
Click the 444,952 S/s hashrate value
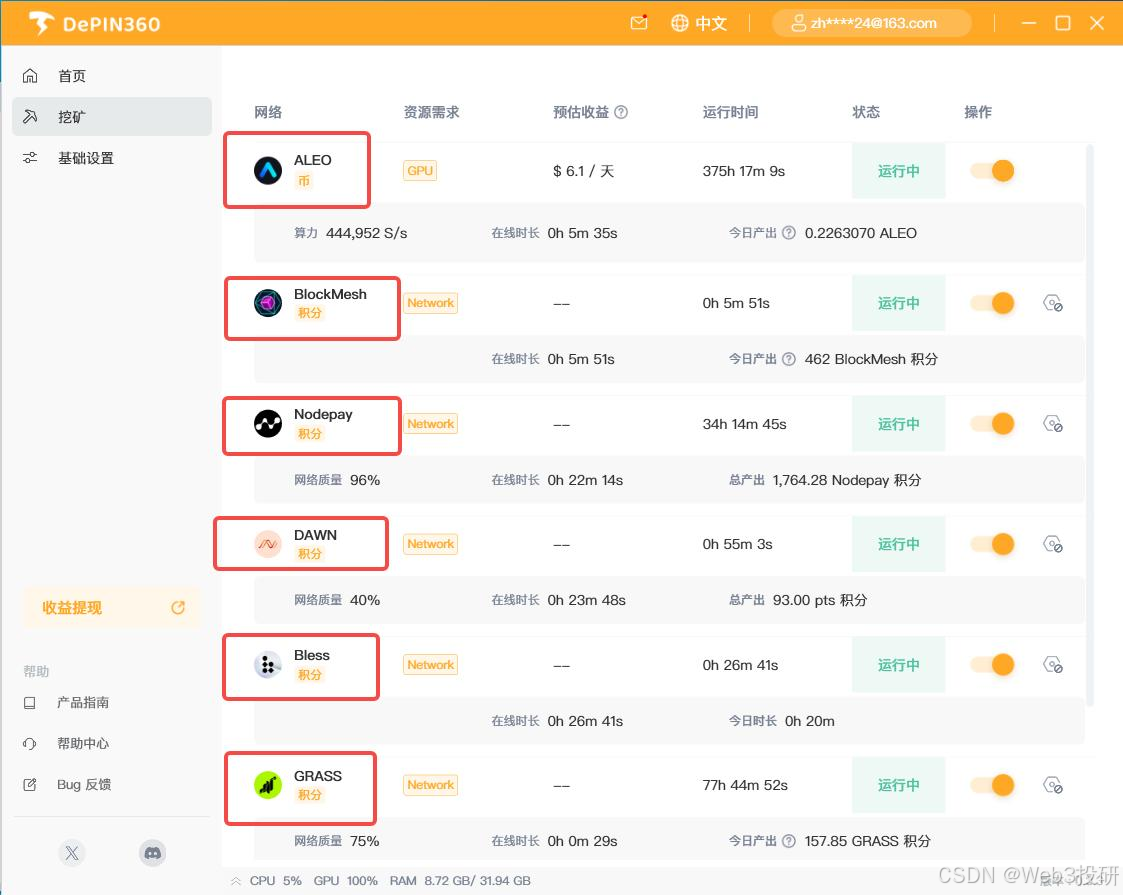(x=366, y=233)
